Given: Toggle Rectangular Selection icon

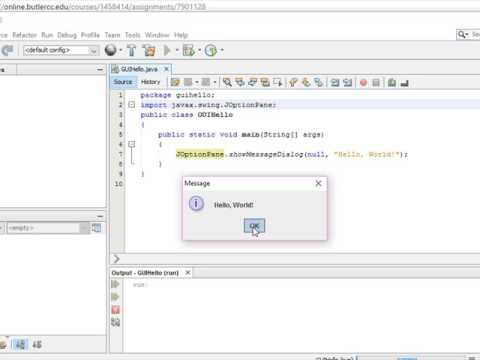Looking at the screenshot, I should pos(278,82).
